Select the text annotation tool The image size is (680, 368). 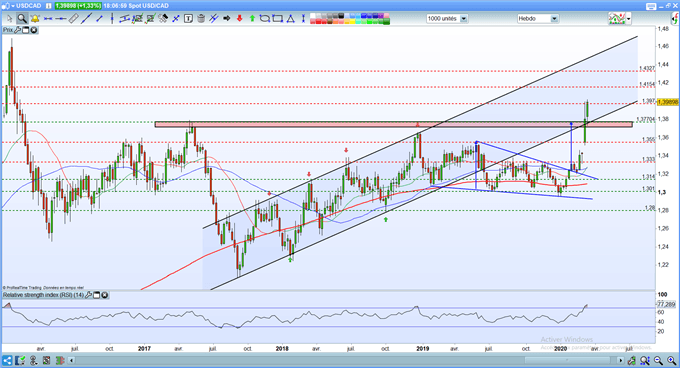click(x=188, y=19)
